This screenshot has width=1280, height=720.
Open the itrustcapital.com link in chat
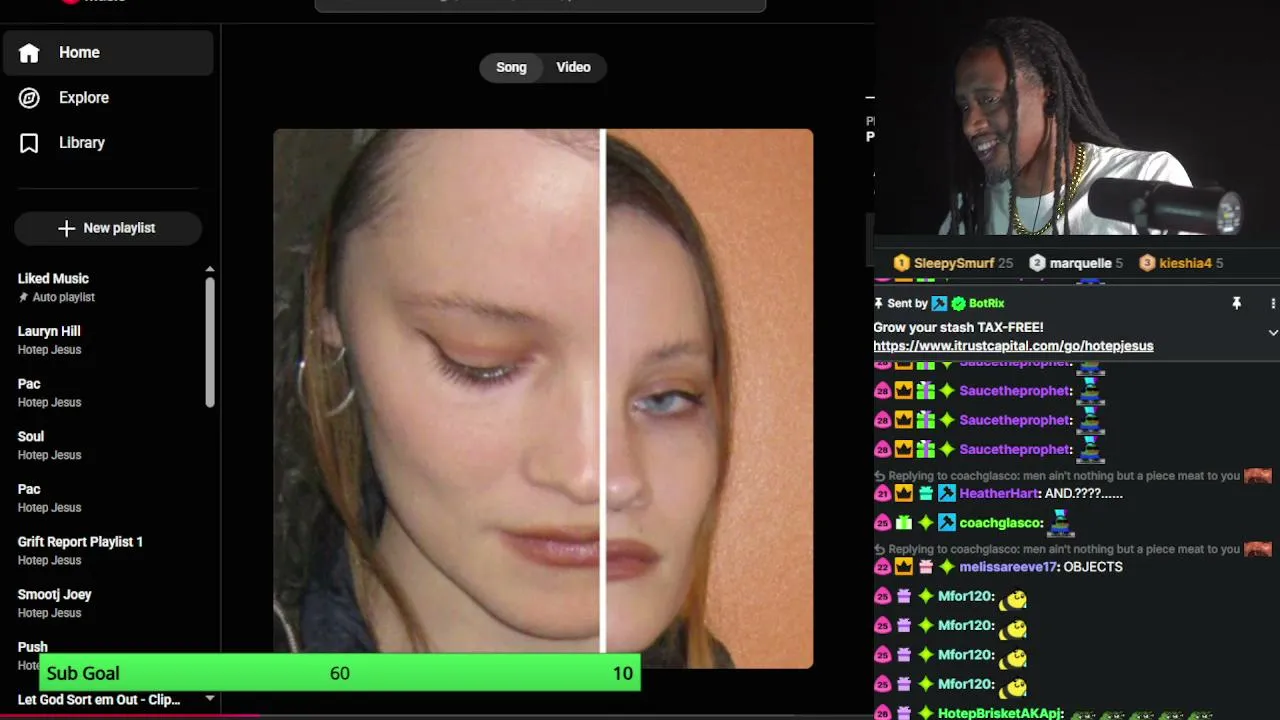click(1013, 346)
